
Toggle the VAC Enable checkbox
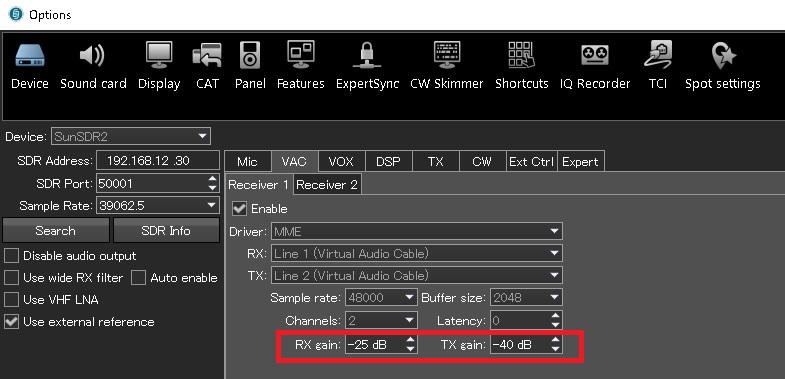[x=240, y=209]
